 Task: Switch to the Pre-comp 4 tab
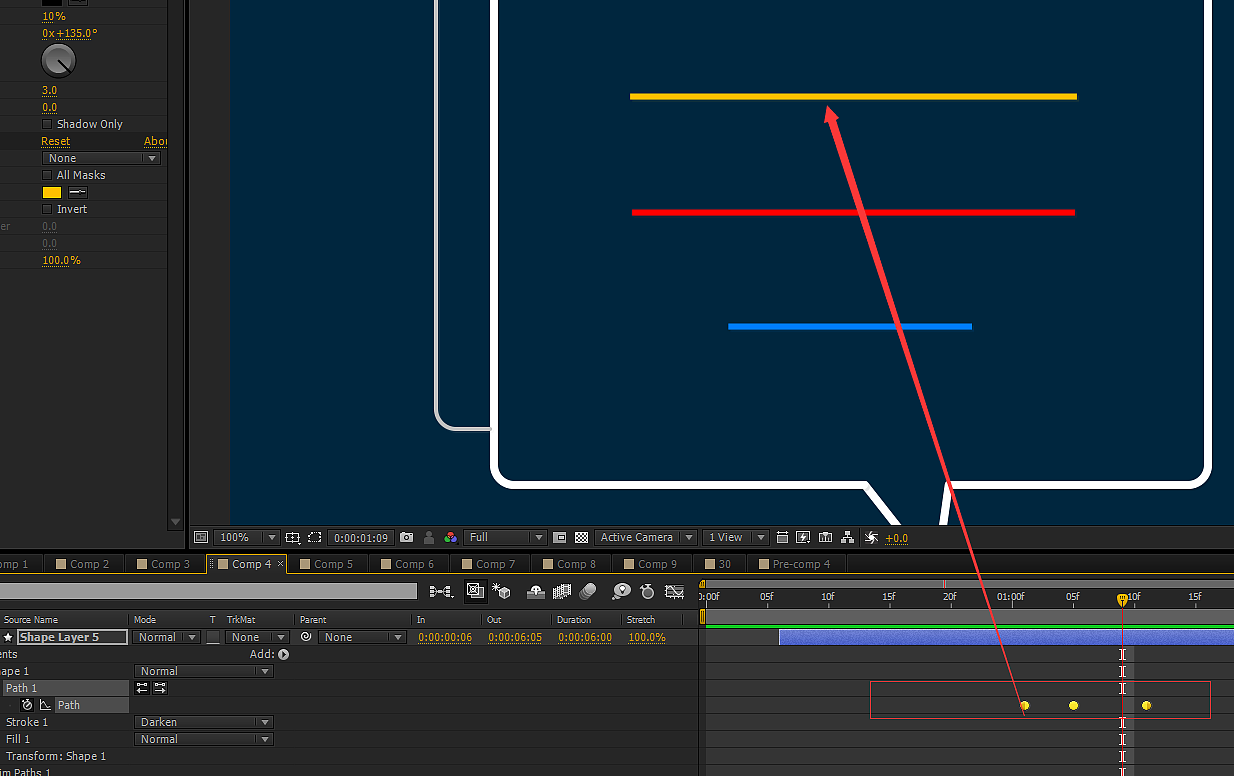click(x=794, y=564)
